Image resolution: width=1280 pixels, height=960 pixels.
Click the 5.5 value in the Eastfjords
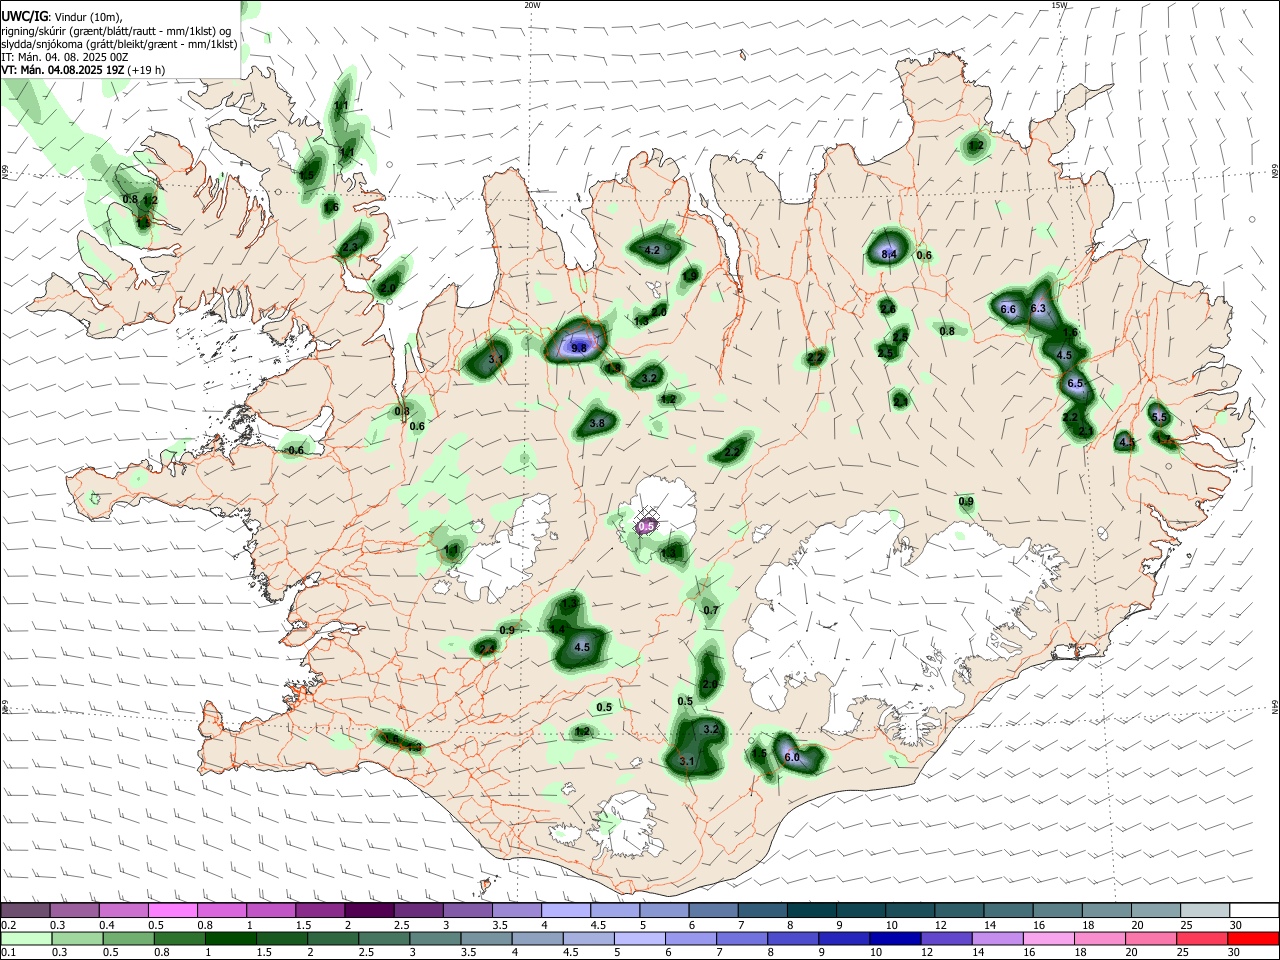click(1159, 417)
